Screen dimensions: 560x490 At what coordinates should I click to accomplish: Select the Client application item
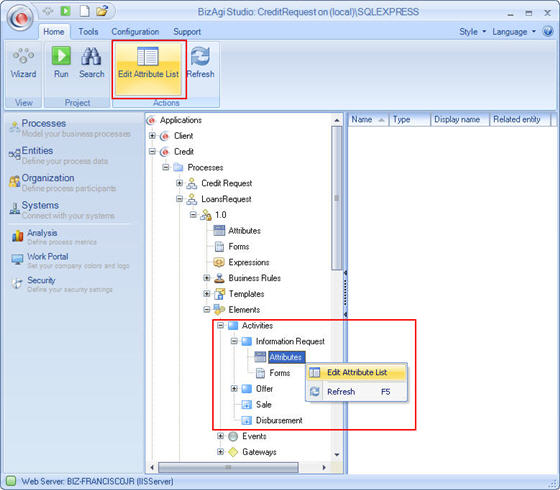click(x=184, y=136)
